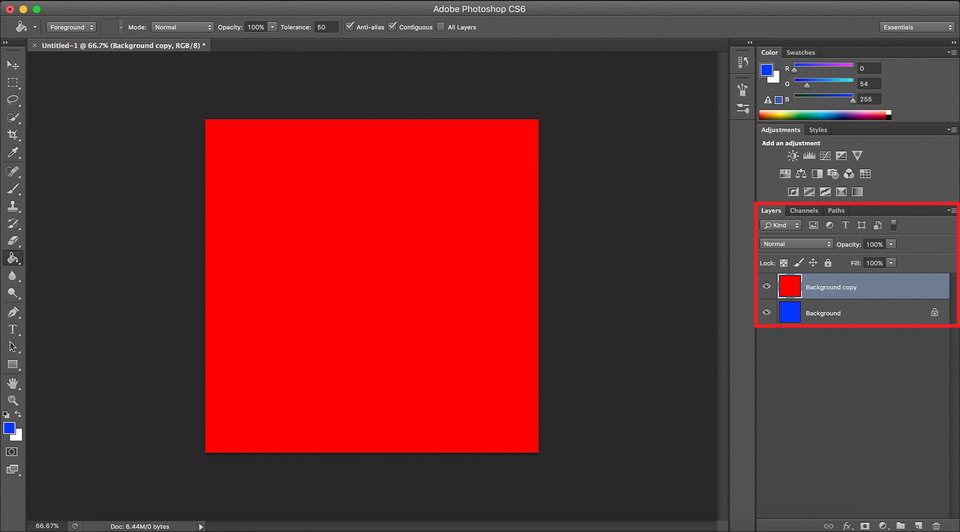Switch to the Channels tab
960x532 pixels.
point(803,211)
